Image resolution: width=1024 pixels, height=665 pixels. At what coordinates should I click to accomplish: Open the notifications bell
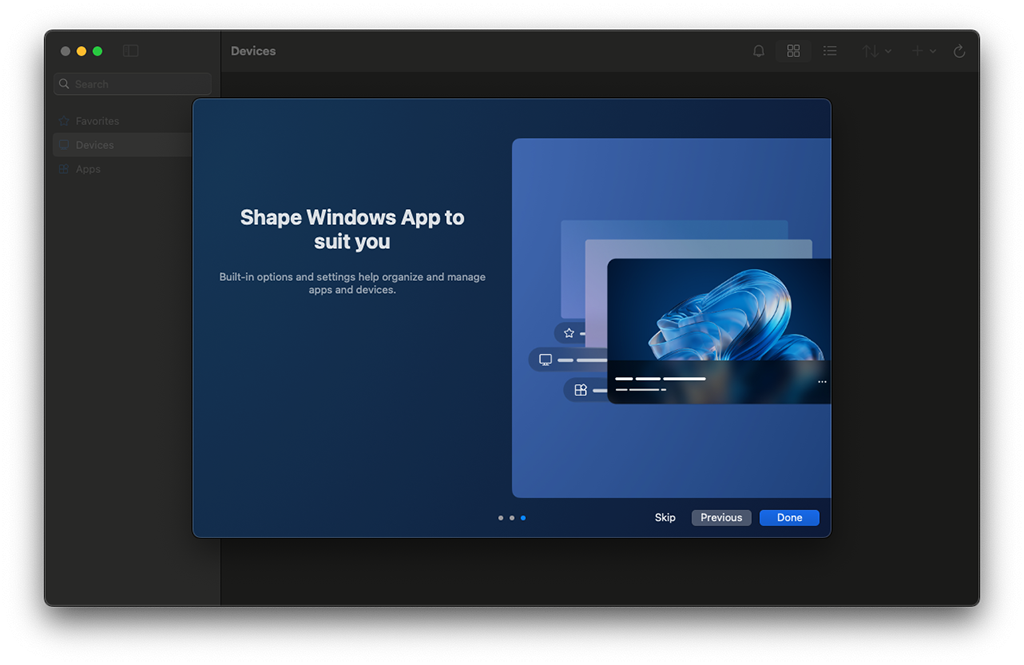coord(758,51)
